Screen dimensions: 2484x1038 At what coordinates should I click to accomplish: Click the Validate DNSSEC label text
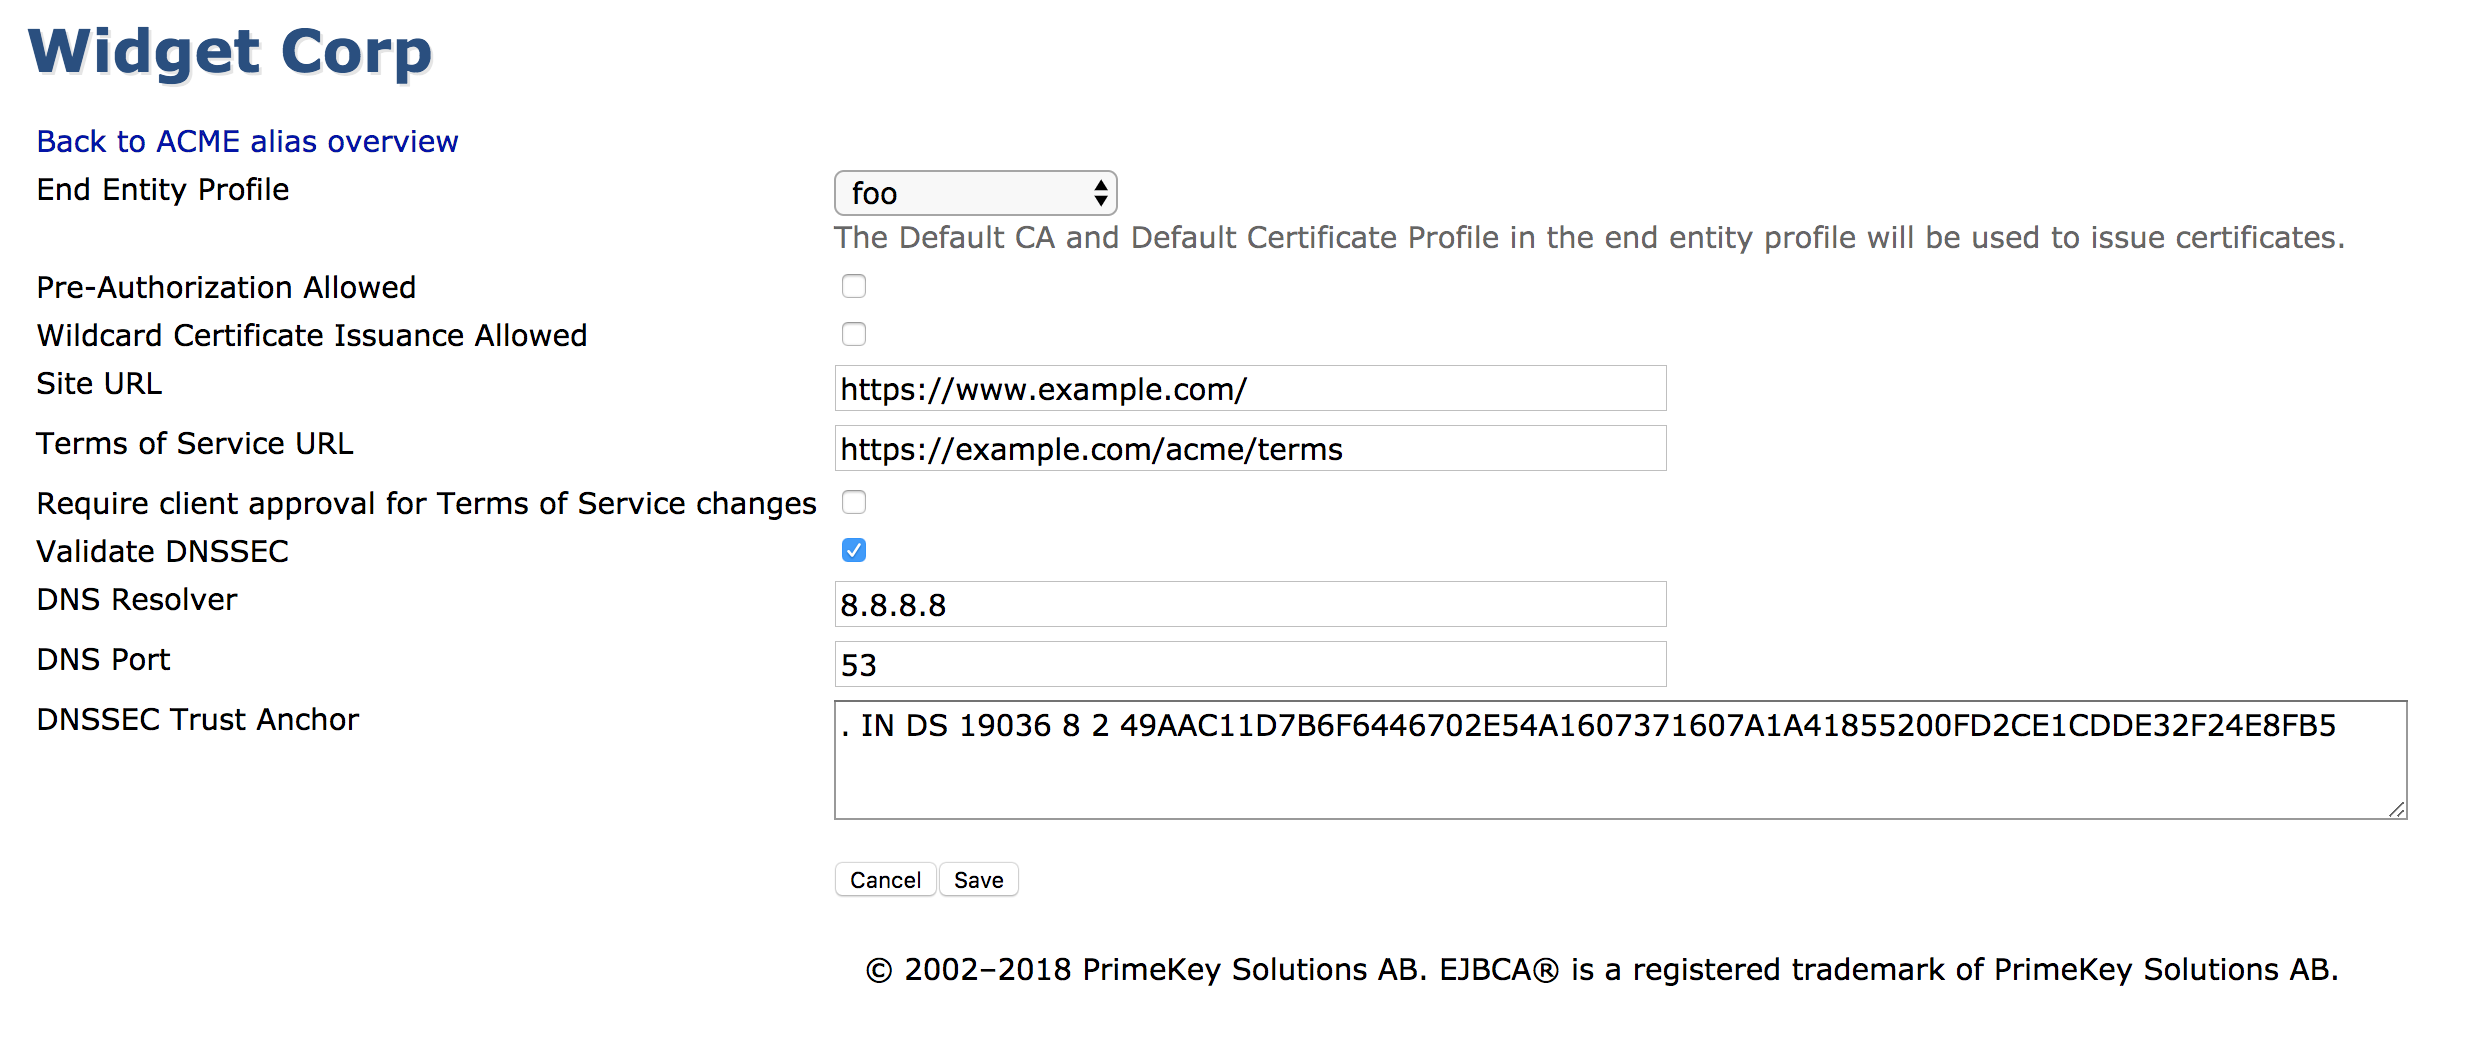162,552
